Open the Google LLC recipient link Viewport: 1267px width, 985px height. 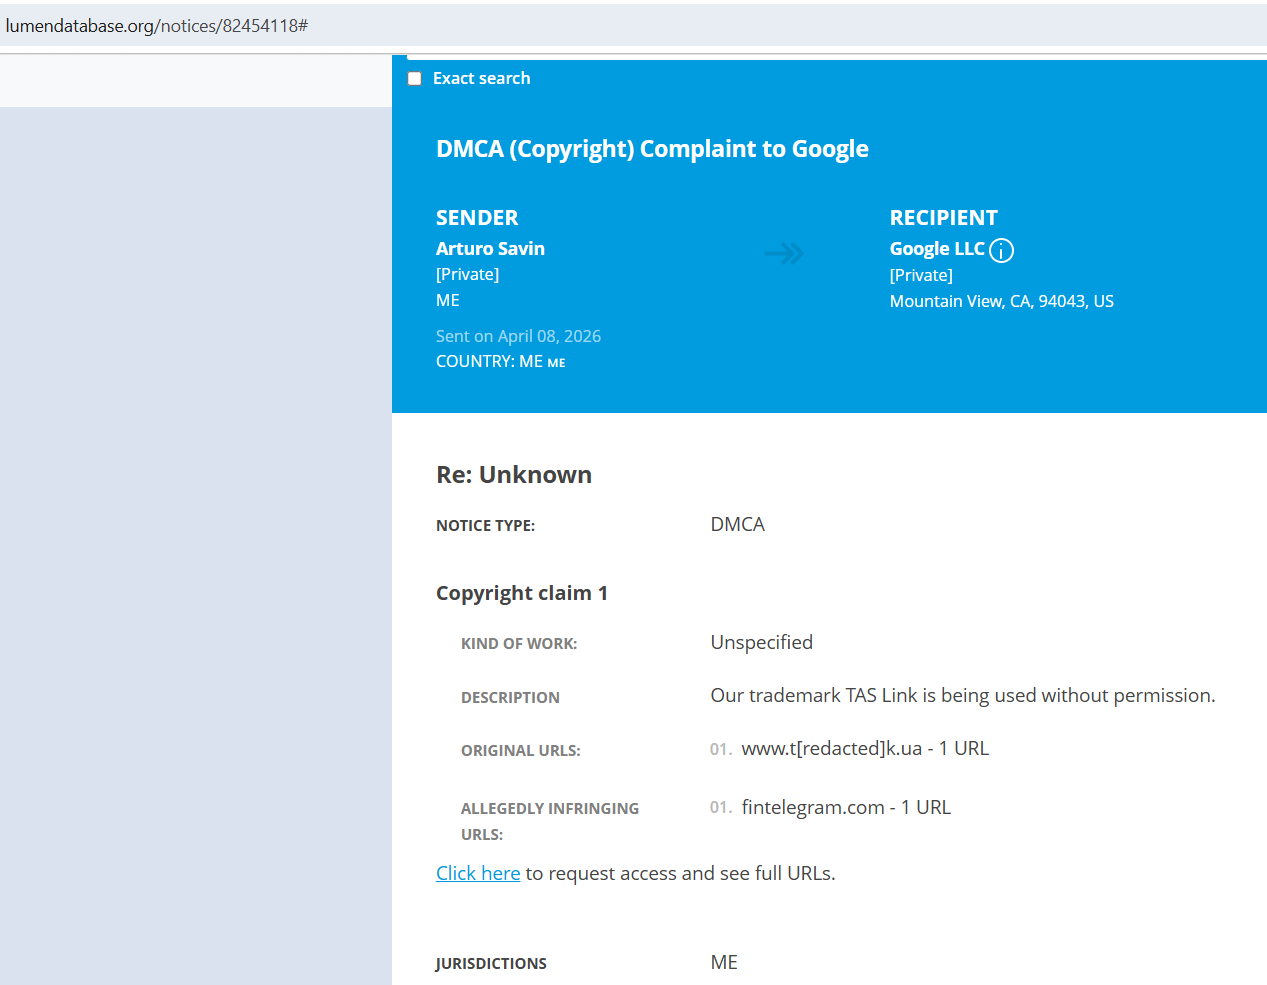(x=937, y=249)
